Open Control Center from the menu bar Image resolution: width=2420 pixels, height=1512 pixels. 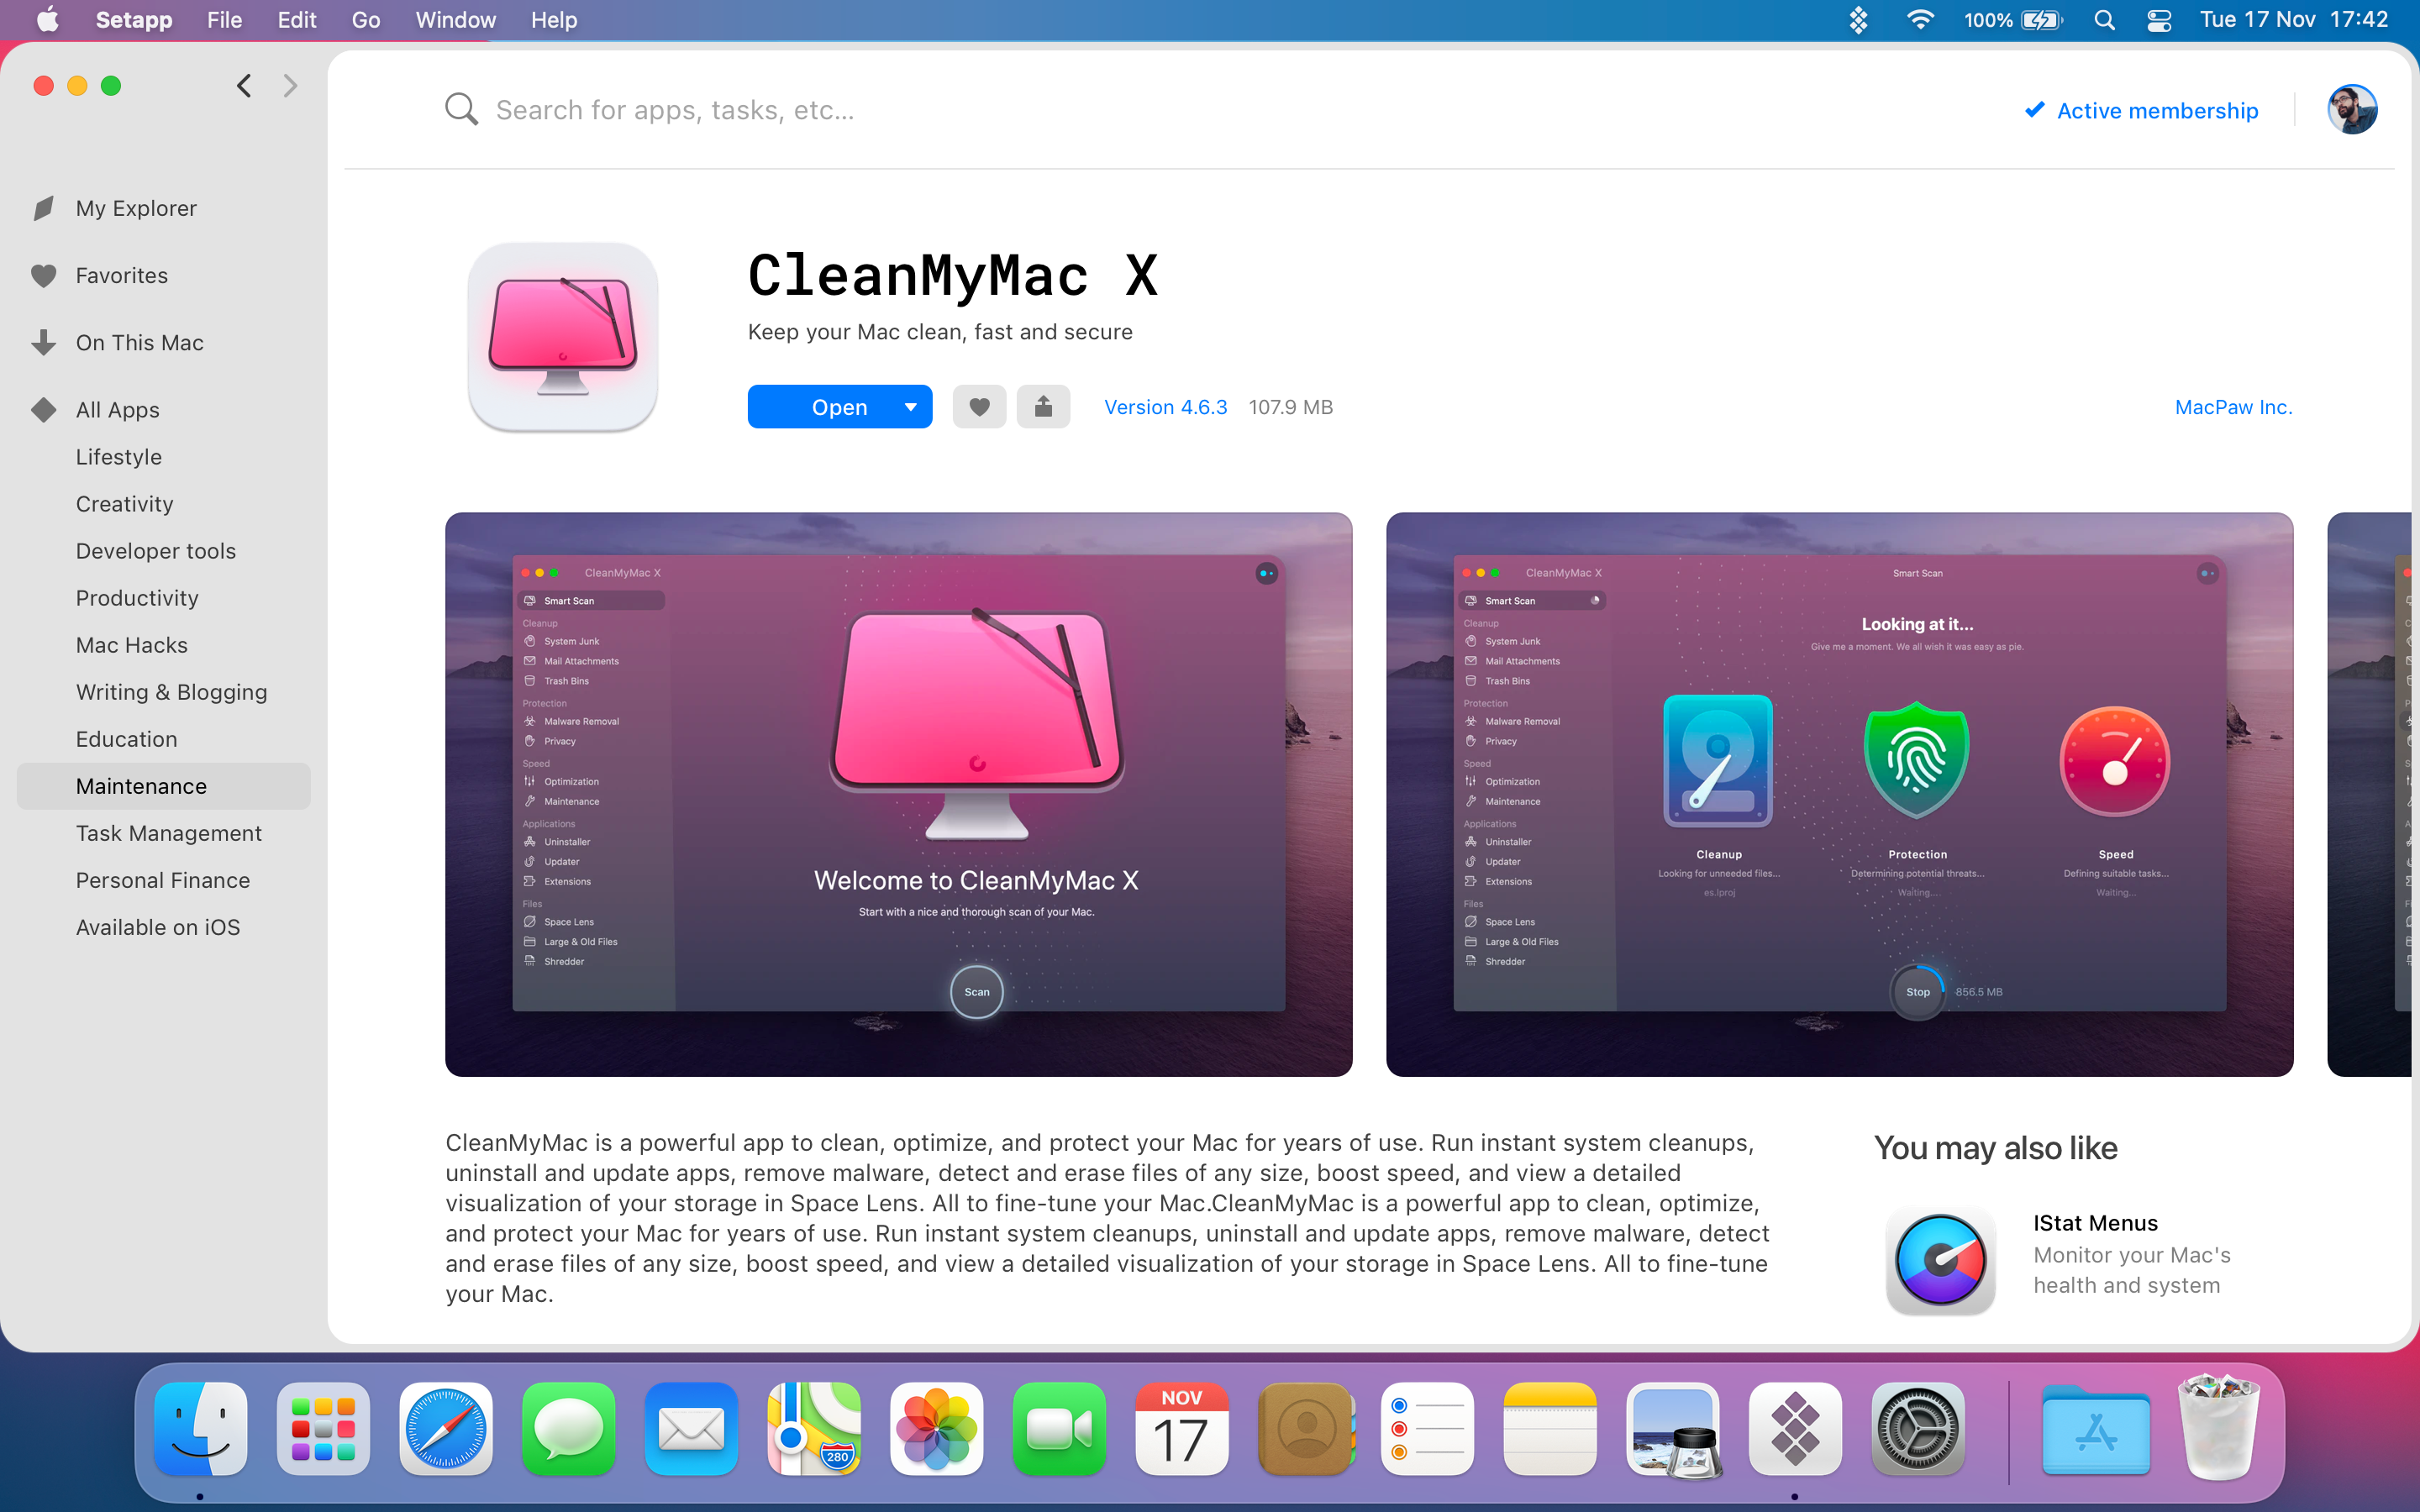(2159, 20)
